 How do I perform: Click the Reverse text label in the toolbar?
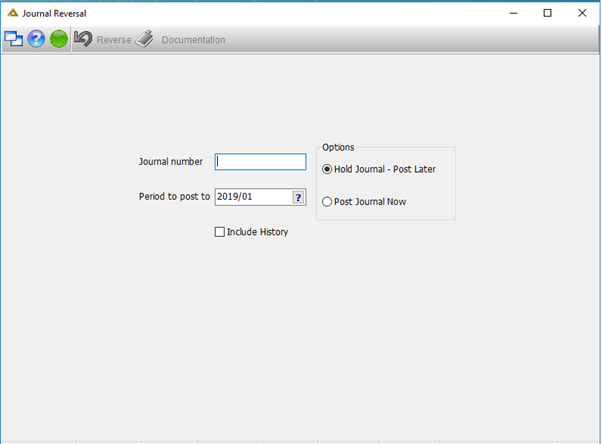(x=114, y=40)
